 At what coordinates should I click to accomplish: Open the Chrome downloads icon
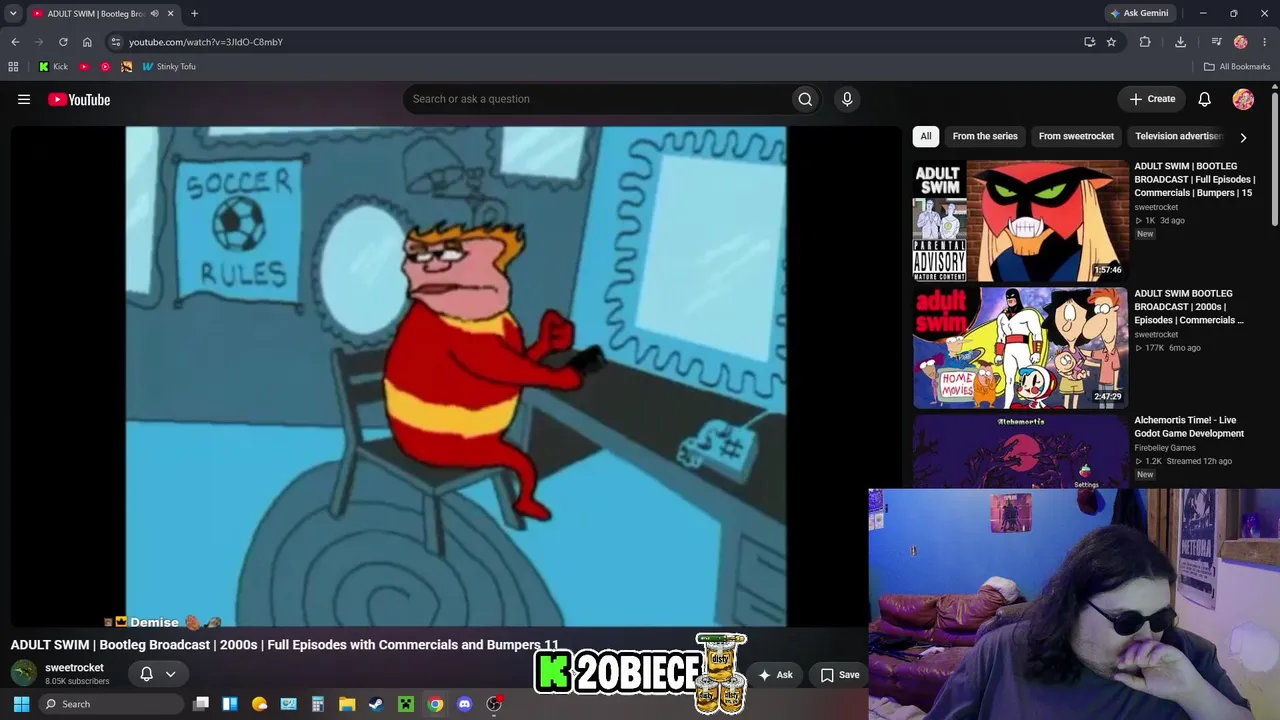click(1180, 42)
